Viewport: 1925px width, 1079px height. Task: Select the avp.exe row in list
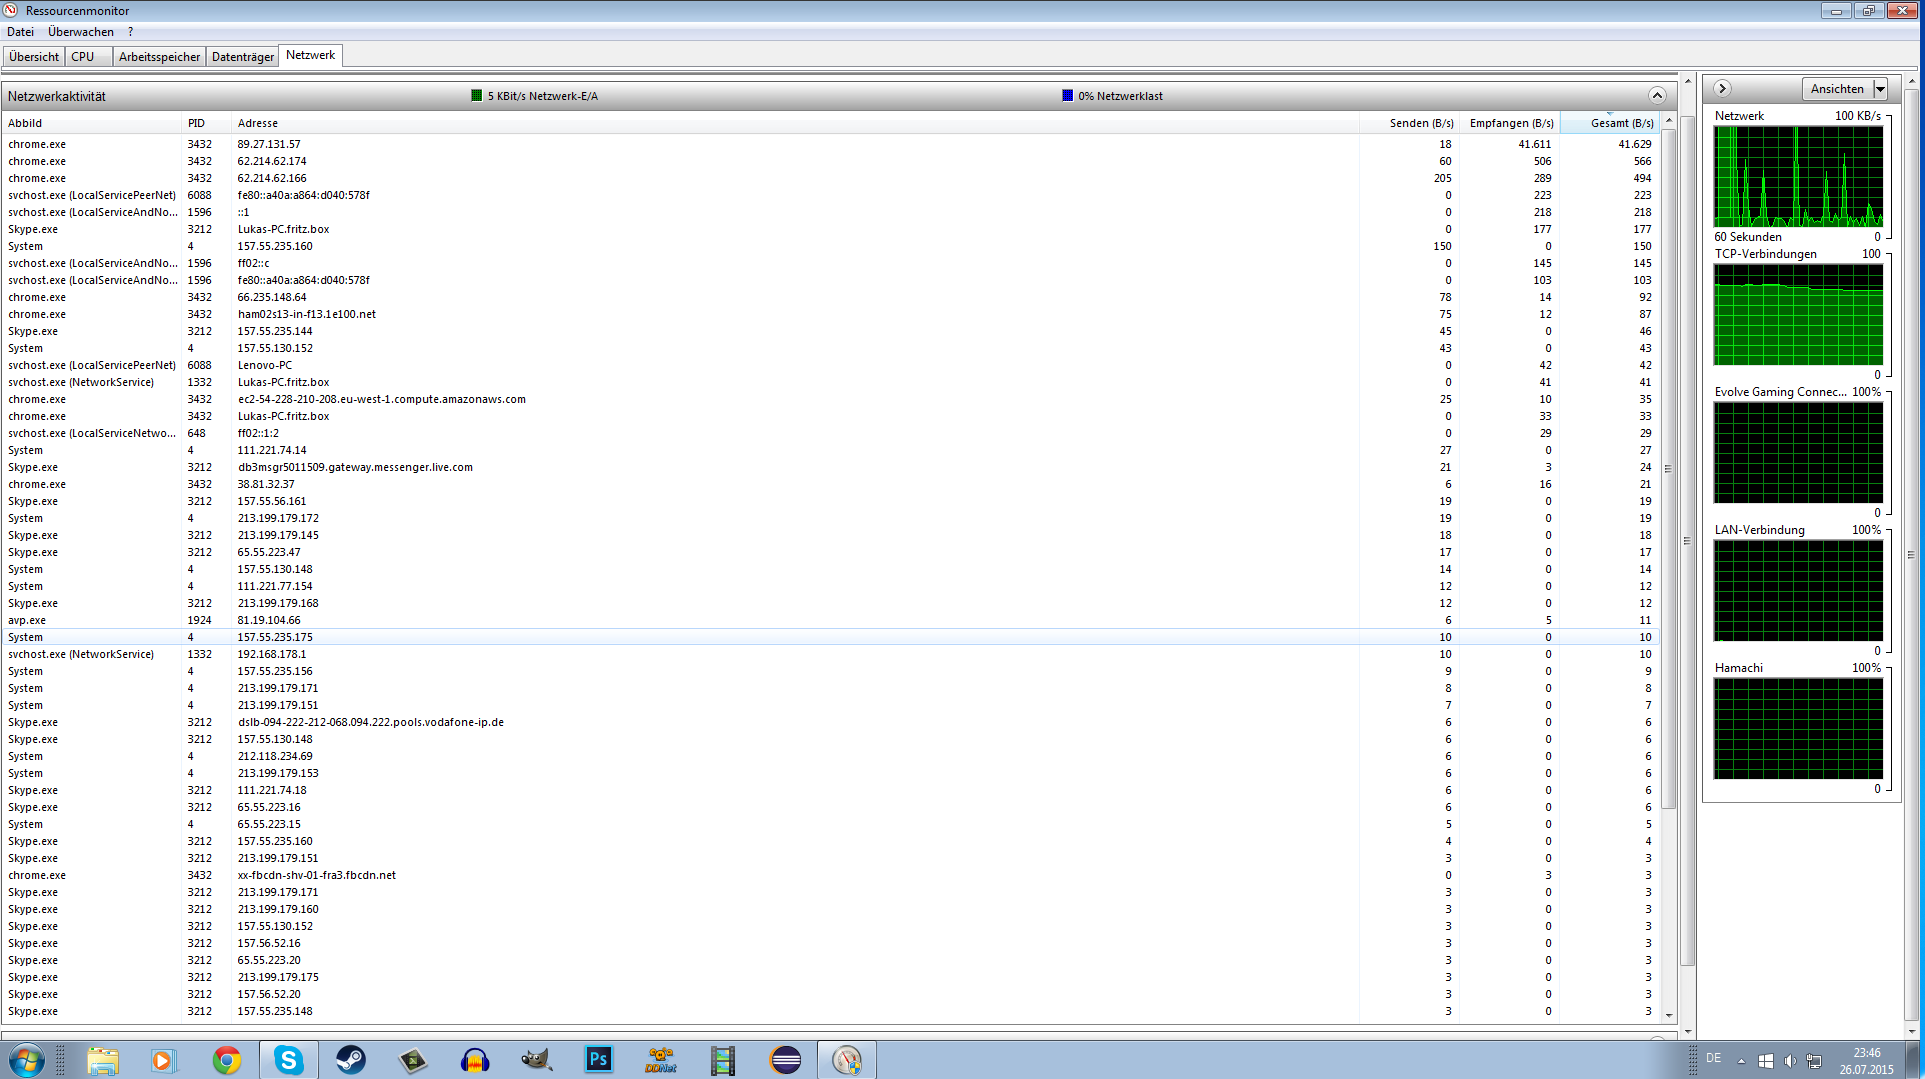coord(28,620)
